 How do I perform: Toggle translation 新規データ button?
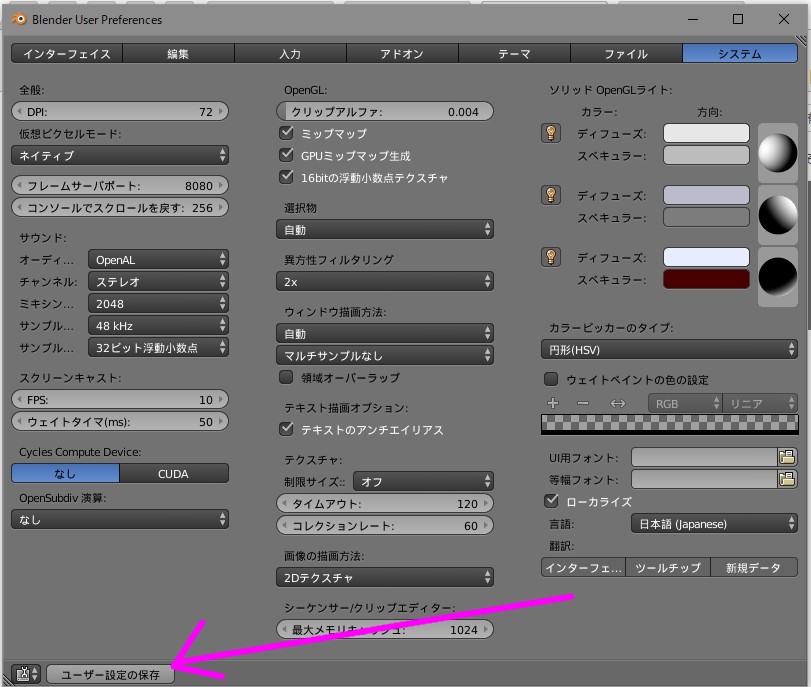click(754, 567)
